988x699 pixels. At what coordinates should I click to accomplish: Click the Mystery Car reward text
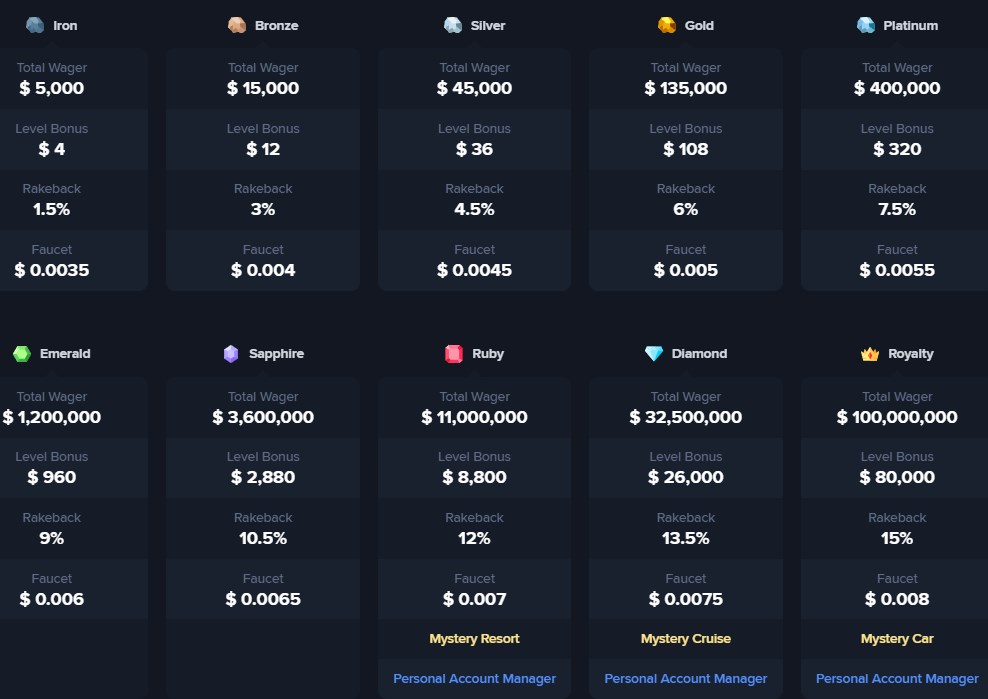pos(897,638)
